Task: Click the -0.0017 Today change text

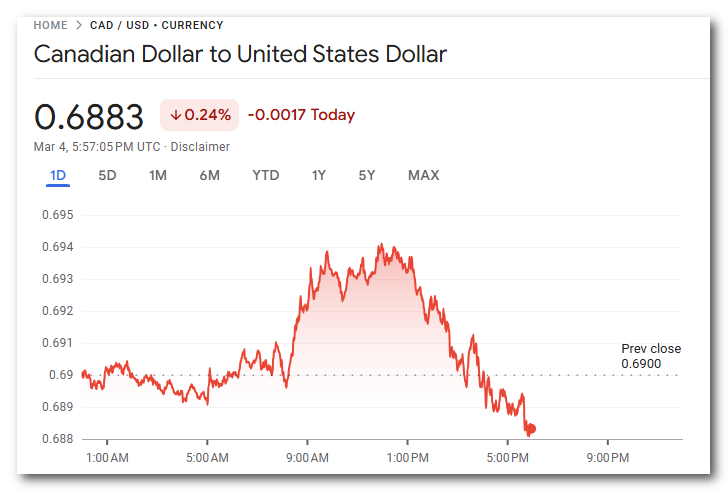Action: pyautogui.click(x=301, y=115)
